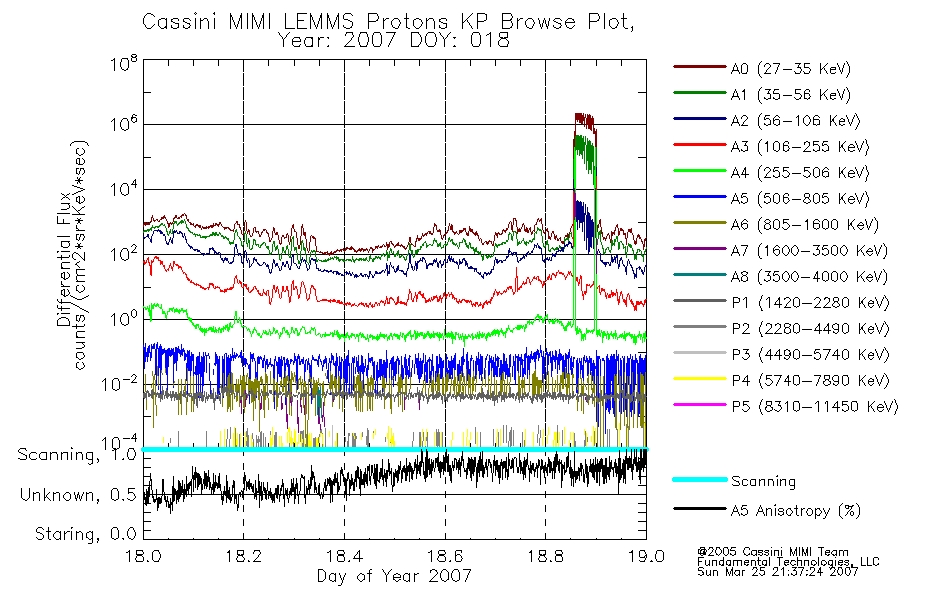This screenshot has width=950, height=600.
Task: Click the 'Unknown, 0.5' axis label
Action: (78, 495)
